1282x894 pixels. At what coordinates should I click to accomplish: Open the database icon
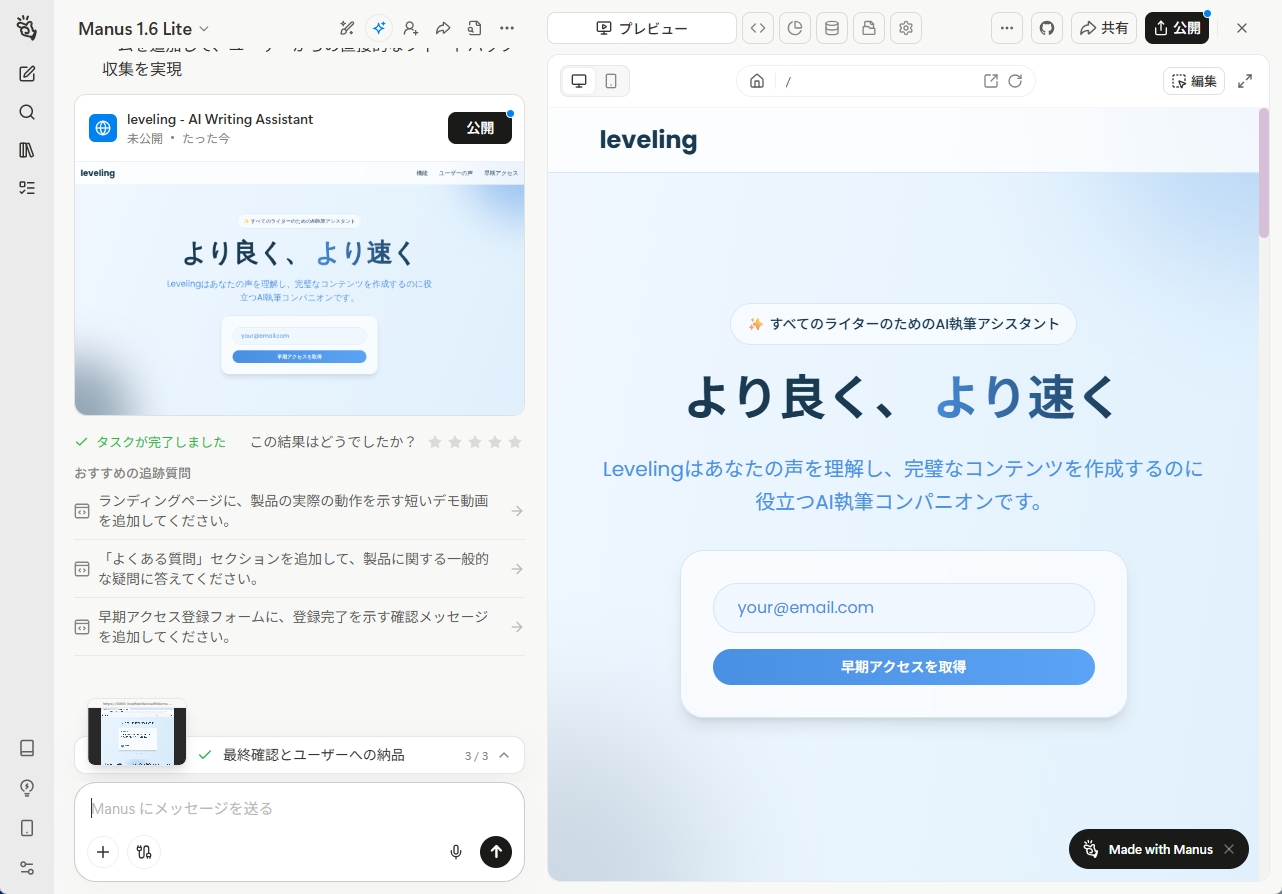(x=832, y=28)
